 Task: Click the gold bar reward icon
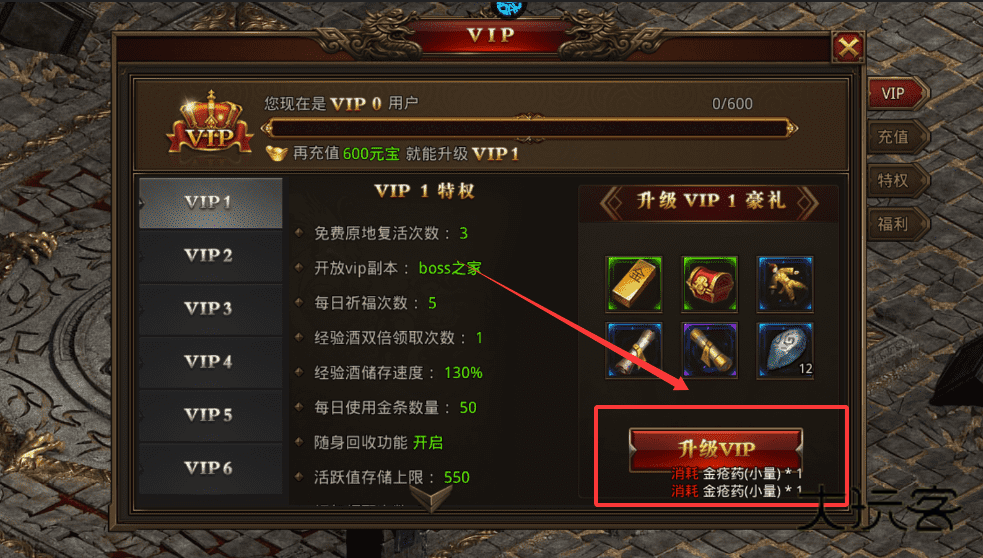coord(634,283)
